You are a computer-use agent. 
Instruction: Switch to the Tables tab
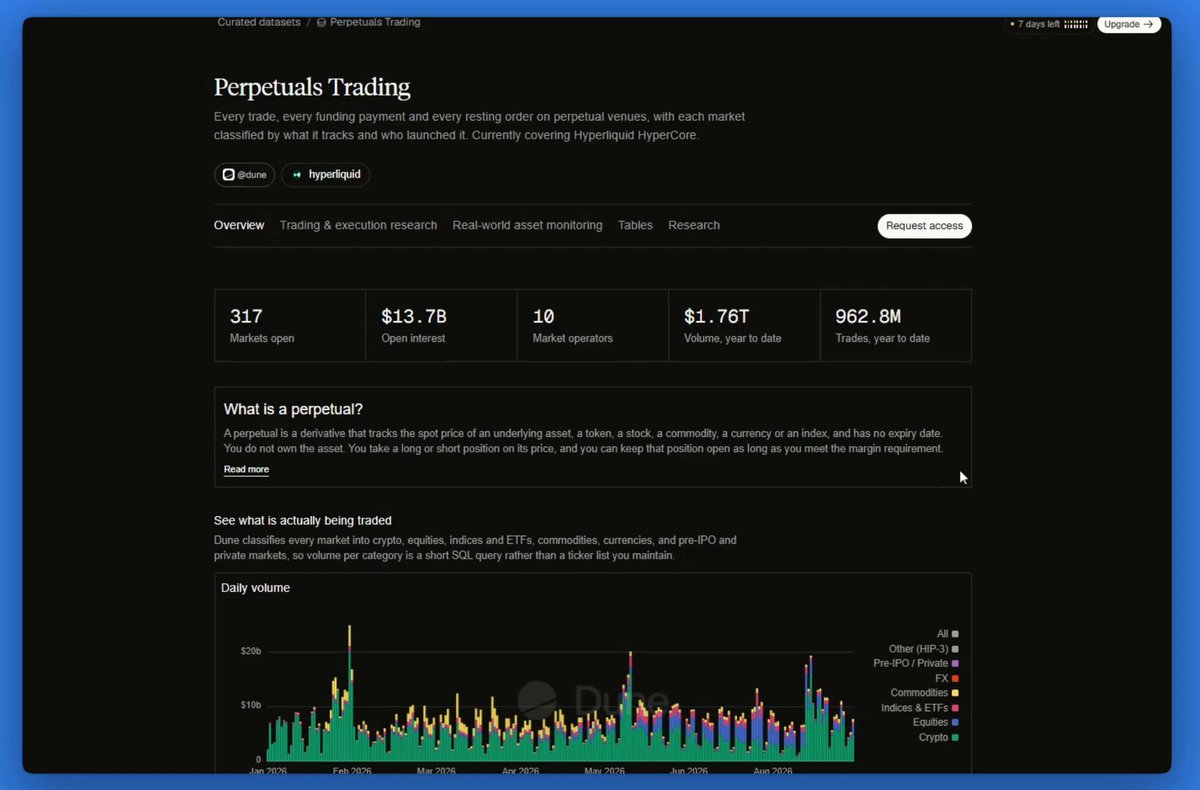pos(635,225)
